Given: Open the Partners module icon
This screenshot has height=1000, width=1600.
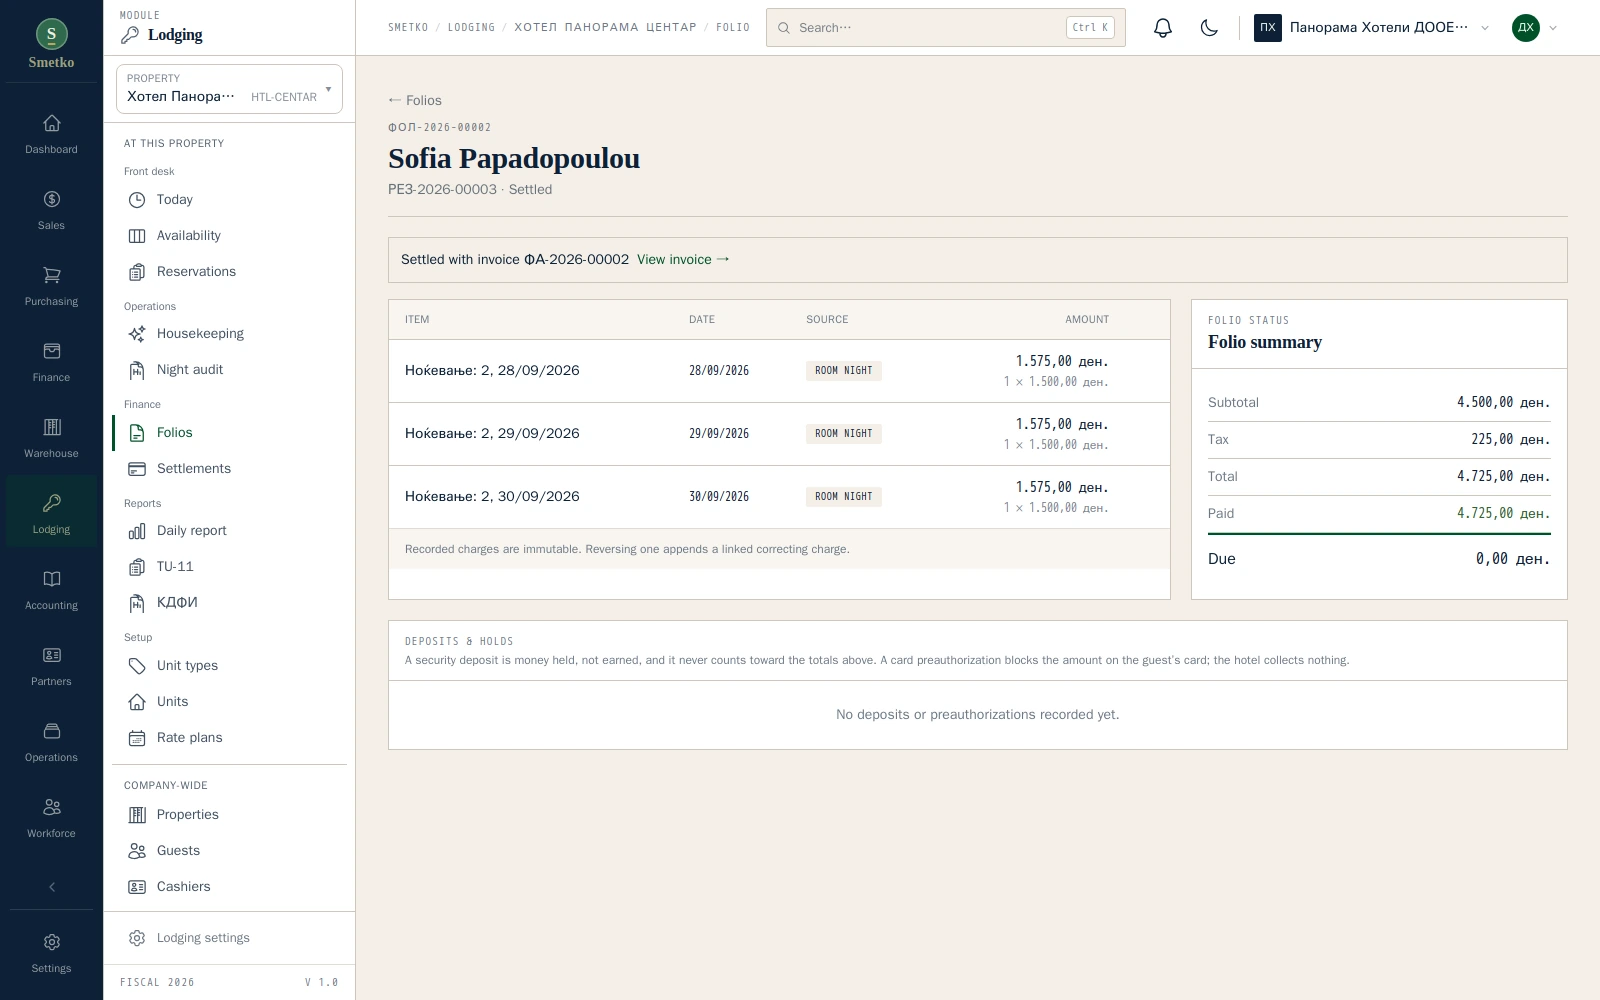Looking at the screenshot, I should (x=51, y=667).
